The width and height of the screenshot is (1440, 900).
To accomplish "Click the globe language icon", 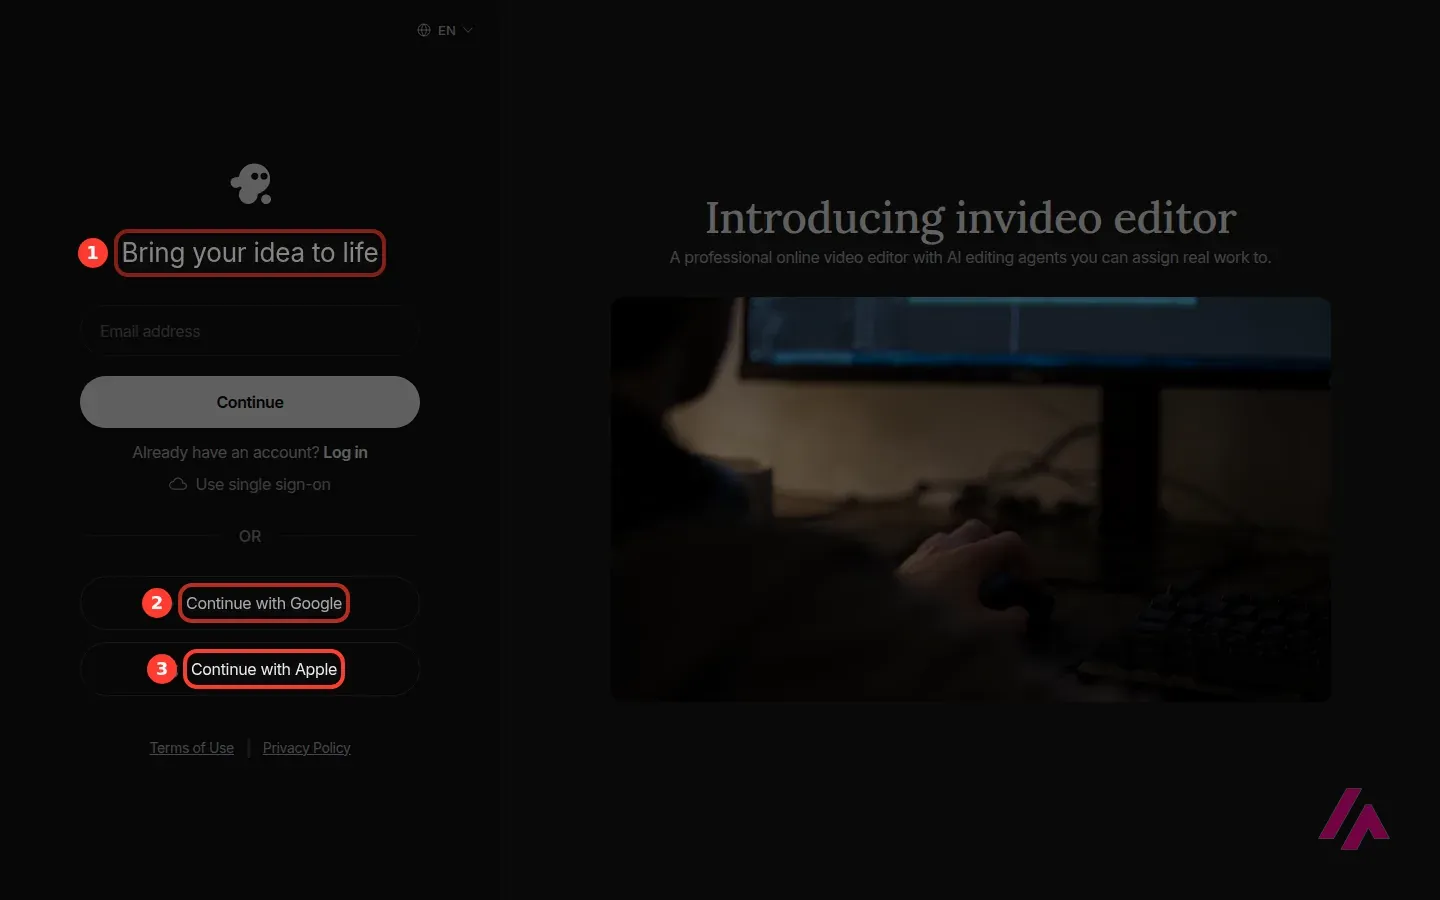I will coord(424,30).
